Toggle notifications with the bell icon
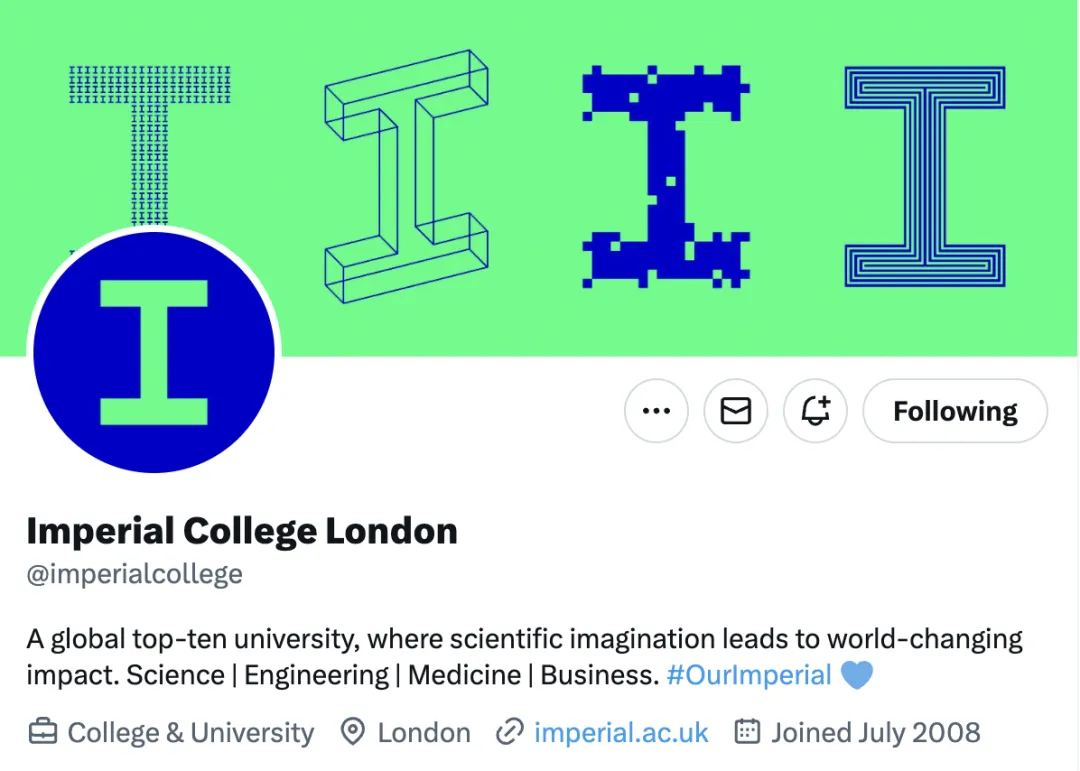1080x771 pixels. (815, 411)
